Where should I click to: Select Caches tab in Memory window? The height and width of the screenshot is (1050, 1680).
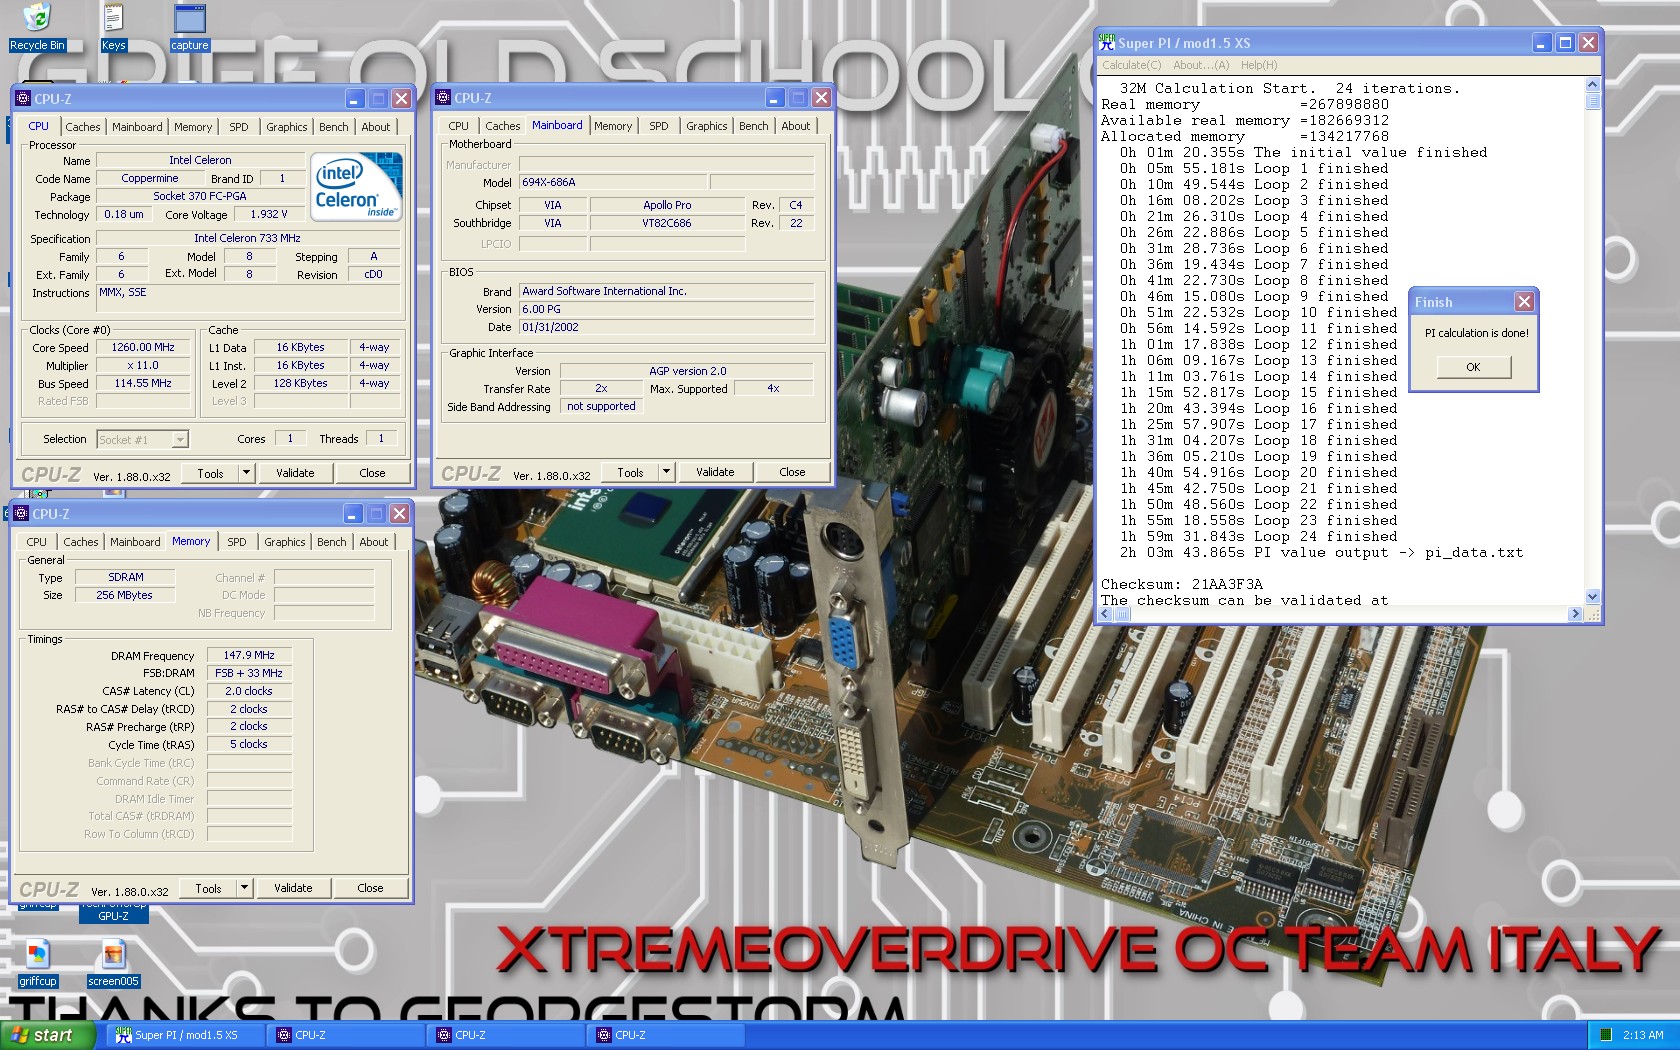tap(81, 542)
